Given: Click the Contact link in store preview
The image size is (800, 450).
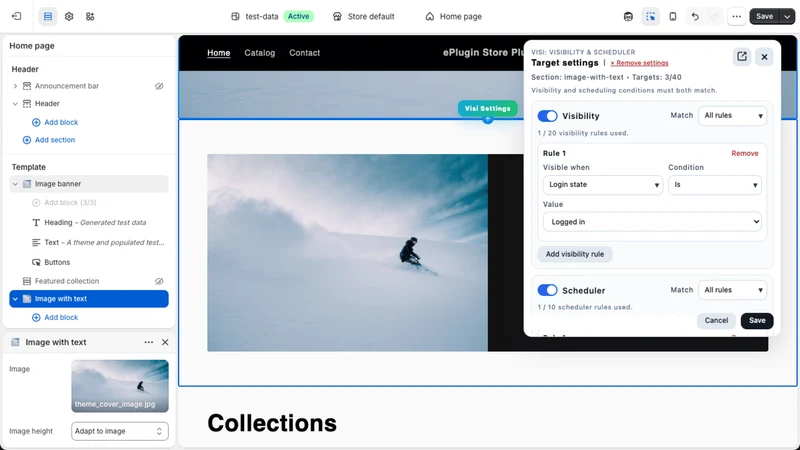Looking at the screenshot, I should click(x=305, y=53).
